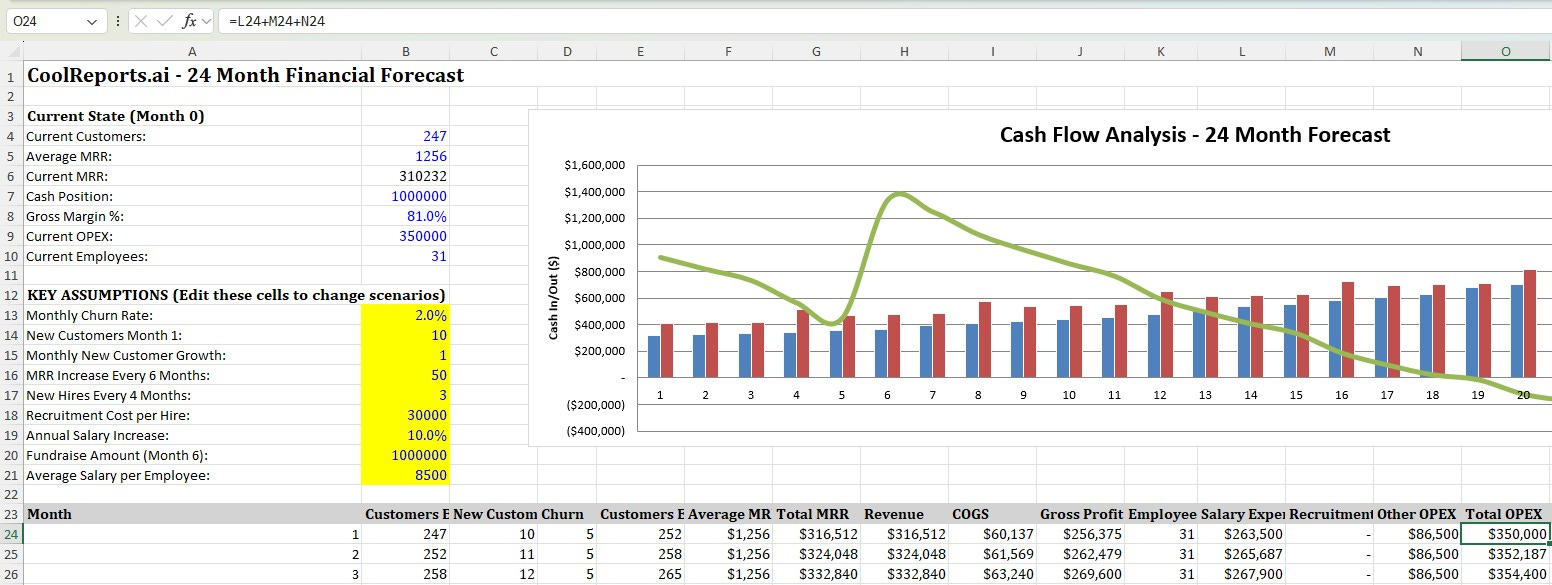Click the Current State (Month 0) heading
This screenshot has height=585, width=1552.
click(192, 116)
